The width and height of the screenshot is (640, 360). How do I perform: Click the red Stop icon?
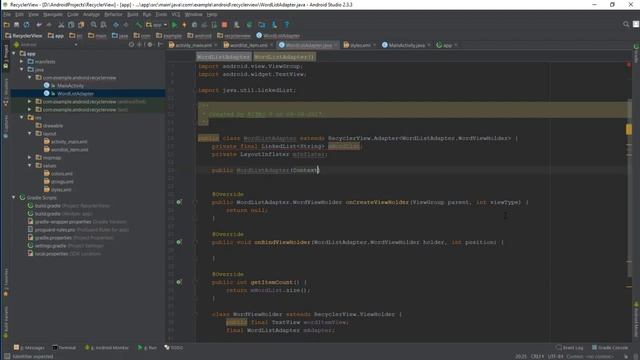pyautogui.click(x=224, y=25)
